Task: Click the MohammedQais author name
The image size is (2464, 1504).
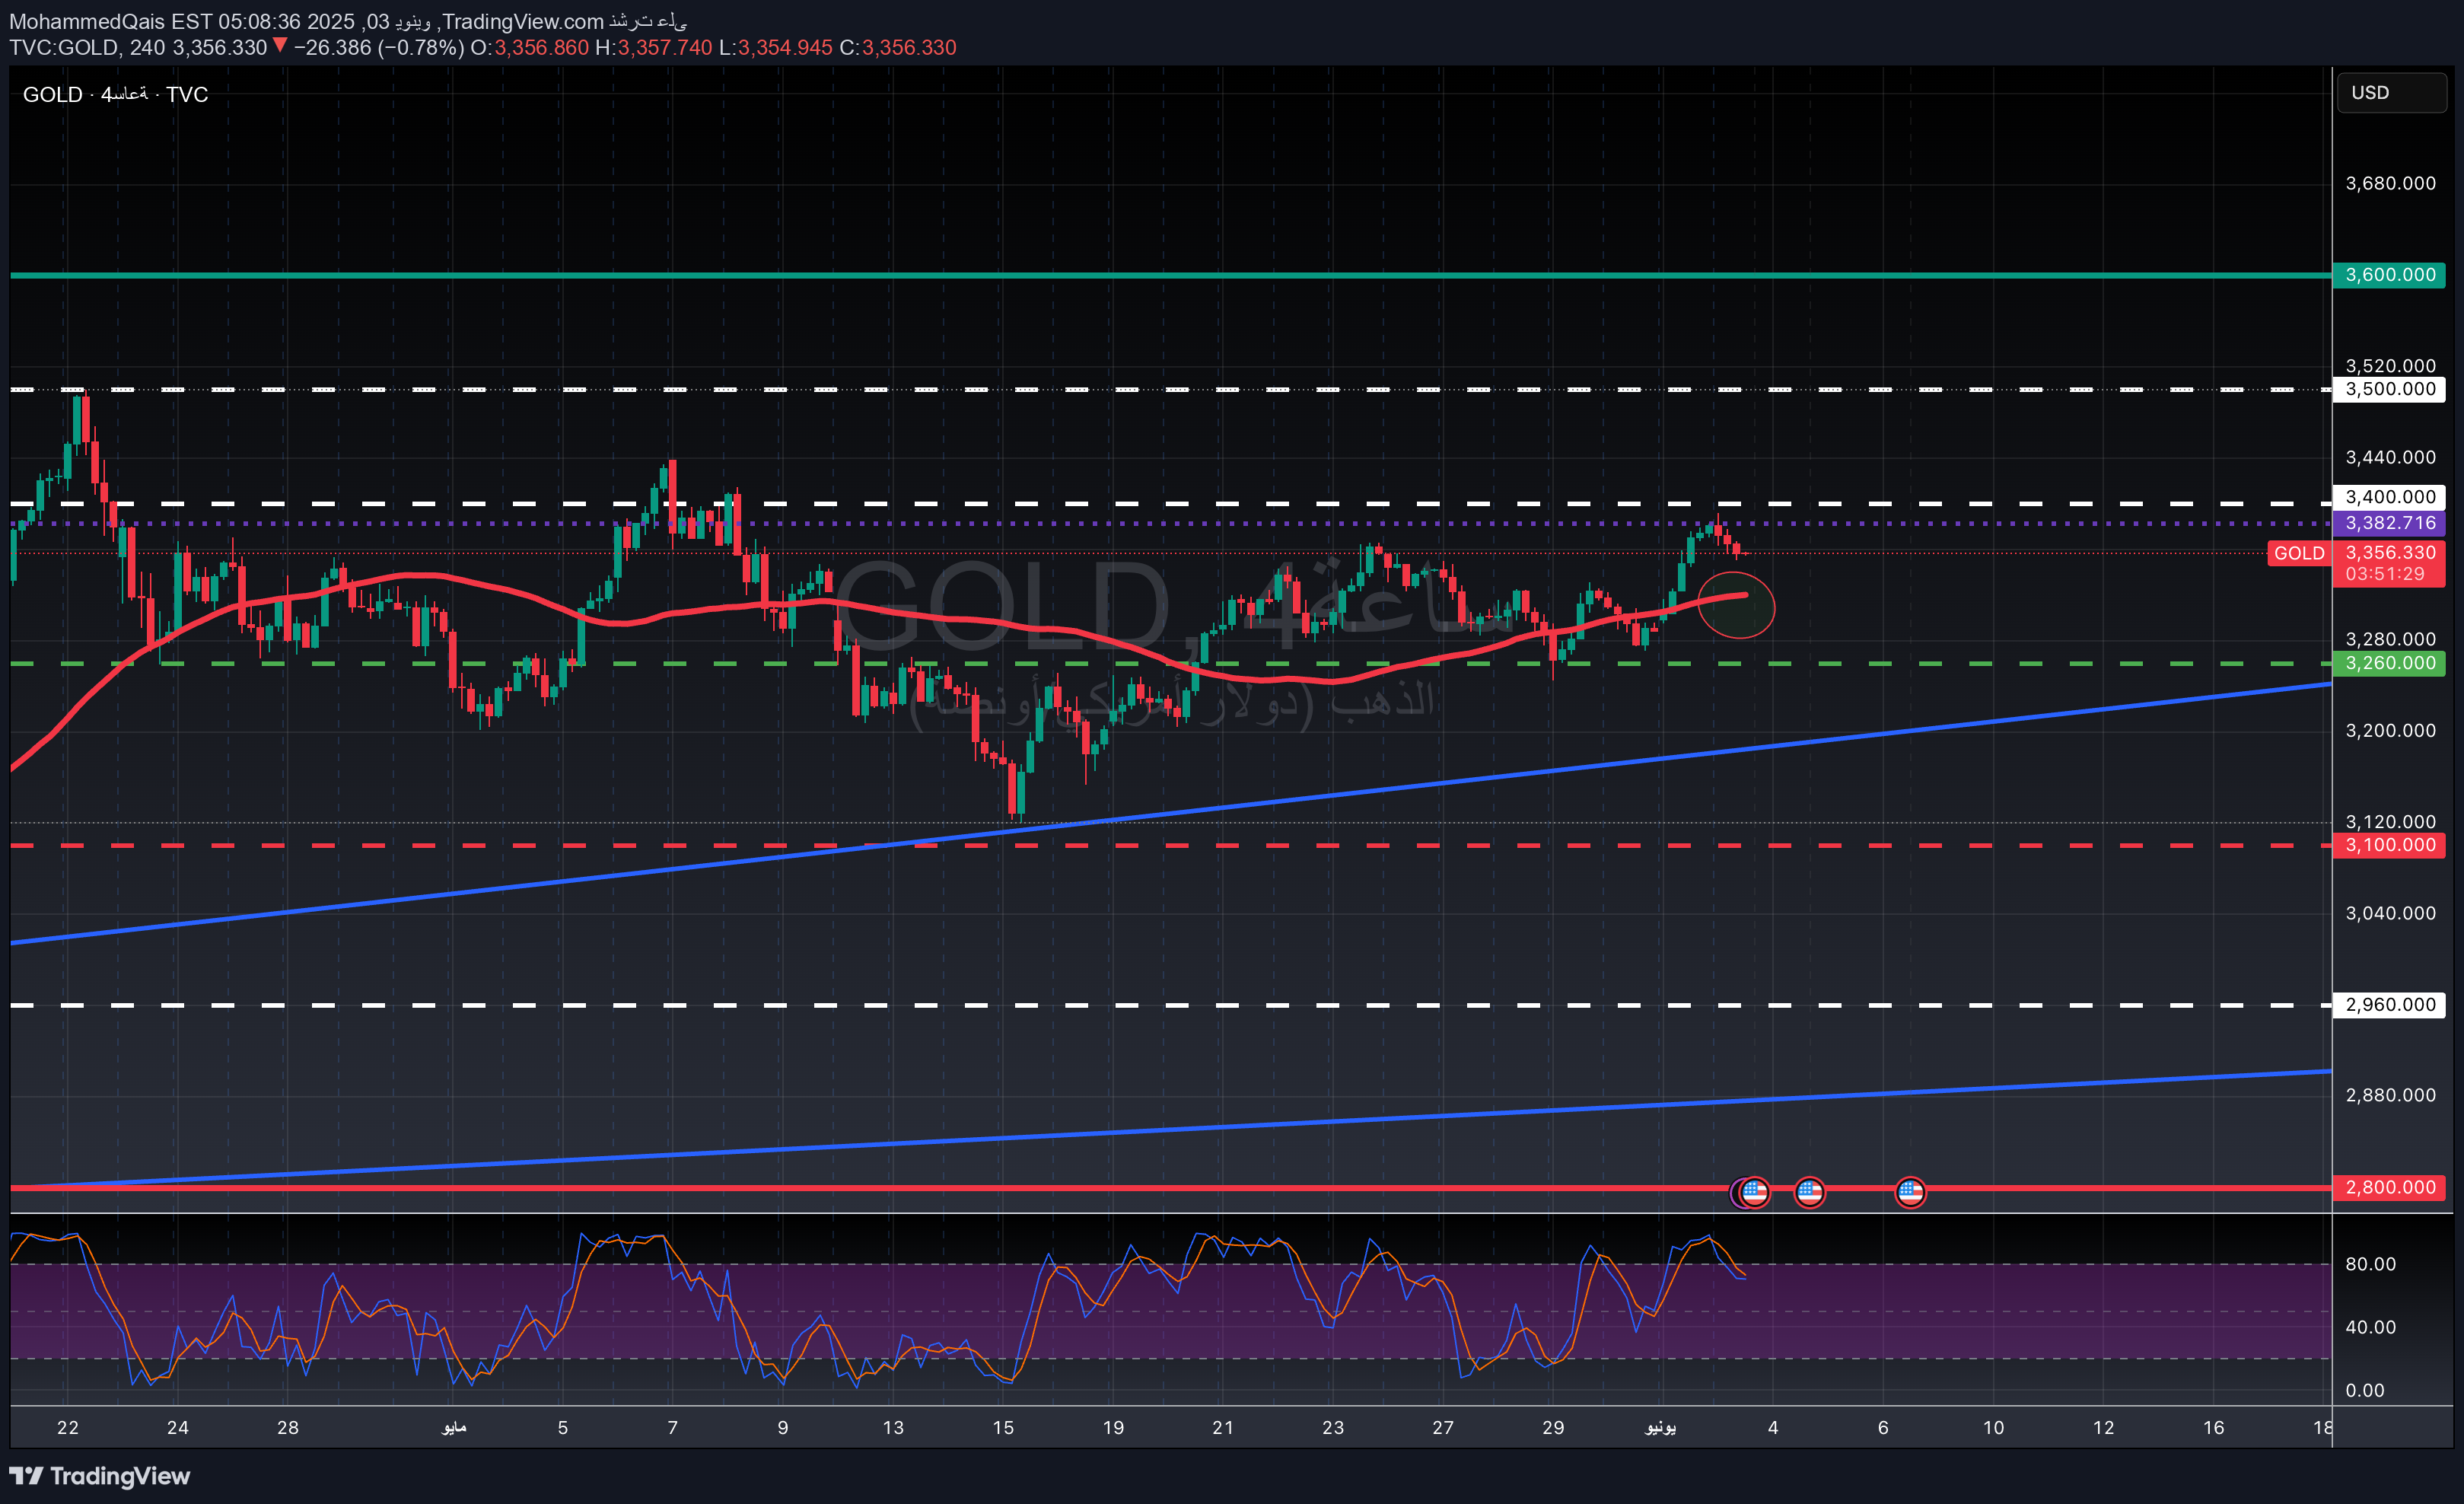Action: (x=88, y=22)
